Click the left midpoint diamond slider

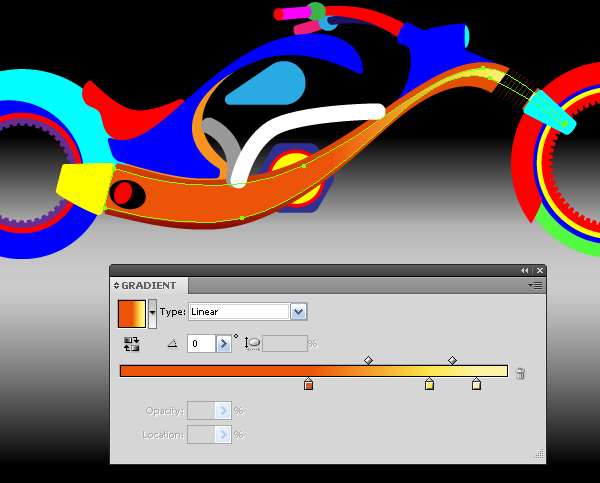click(x=368, y=360)
